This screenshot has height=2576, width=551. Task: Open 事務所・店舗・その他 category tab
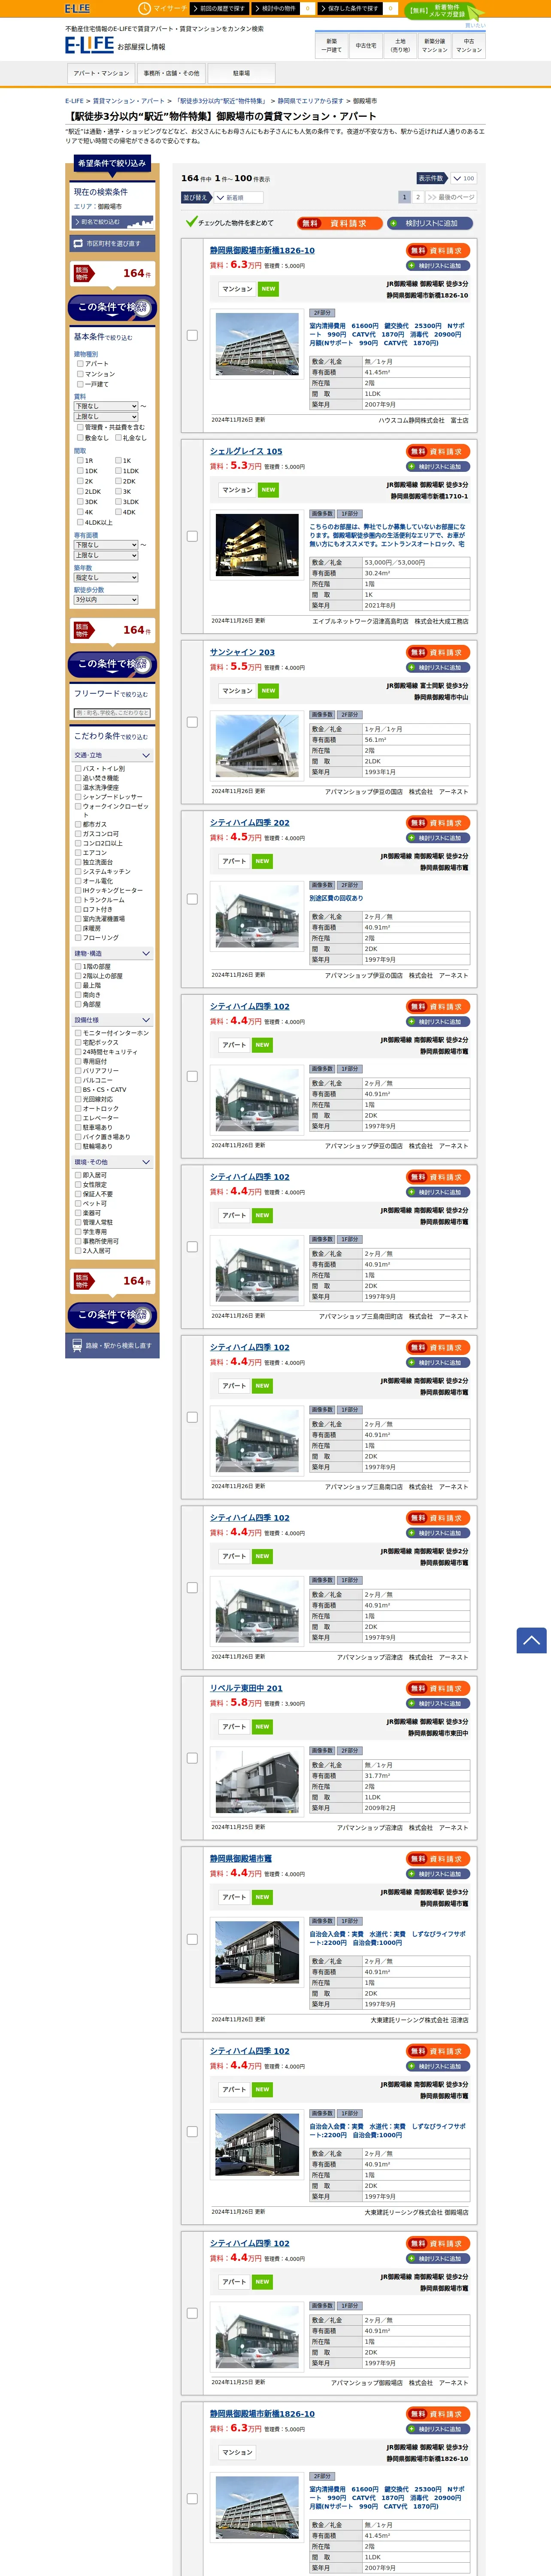171,73
